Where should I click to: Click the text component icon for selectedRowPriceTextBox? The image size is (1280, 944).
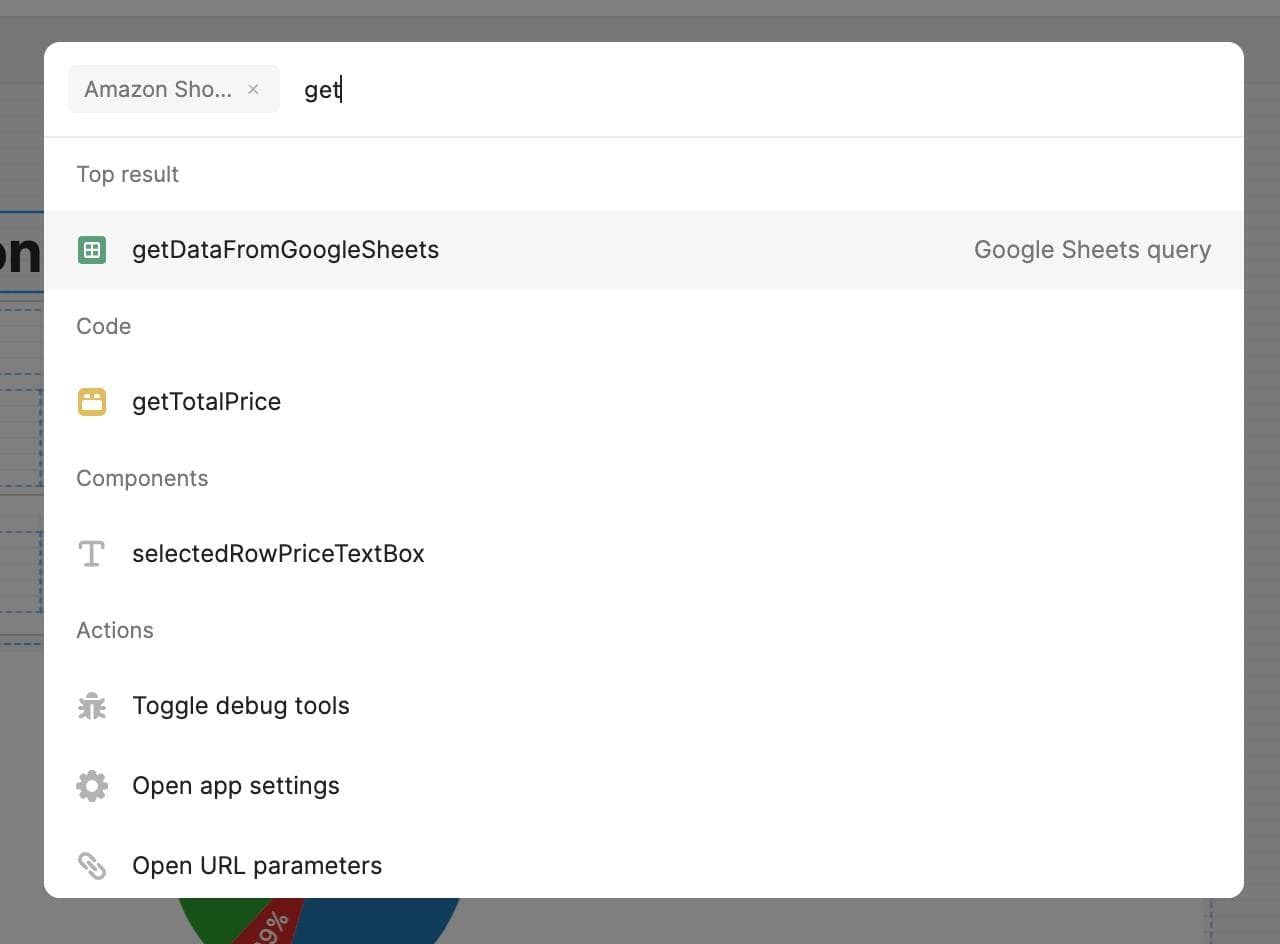(x=92, y=553)
